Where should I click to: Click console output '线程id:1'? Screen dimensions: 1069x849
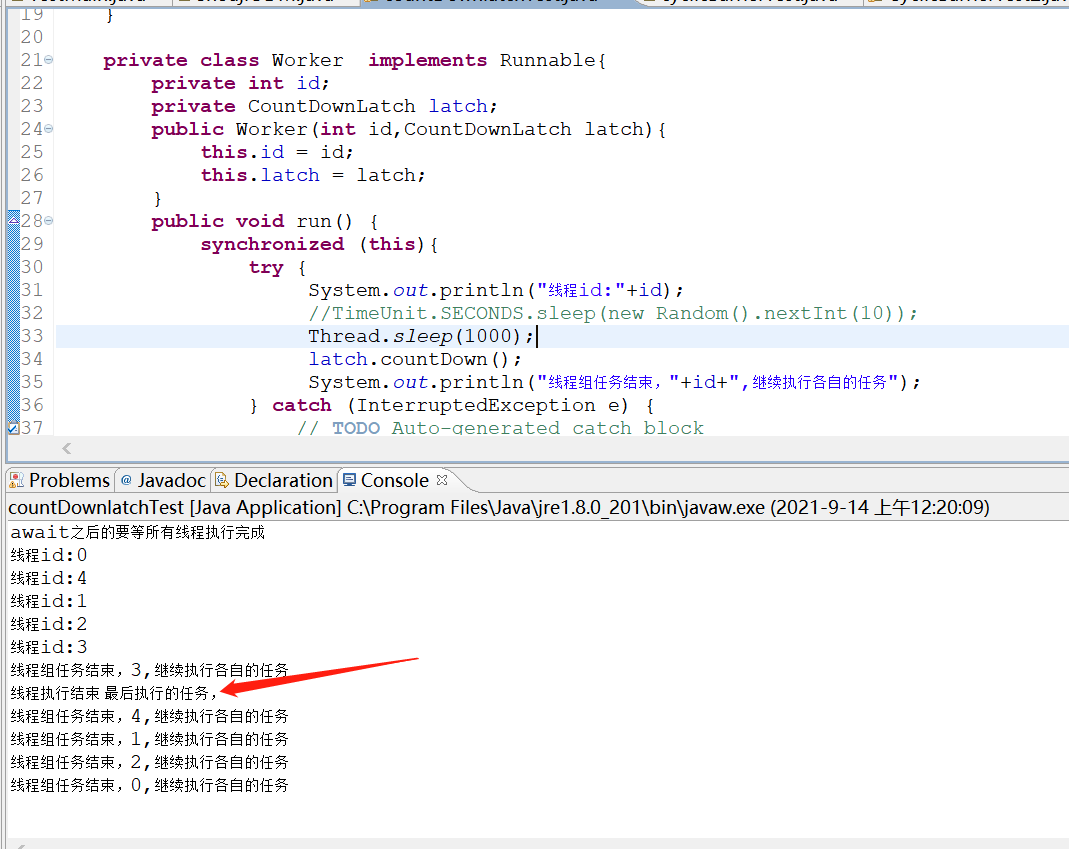pos(48,601)
